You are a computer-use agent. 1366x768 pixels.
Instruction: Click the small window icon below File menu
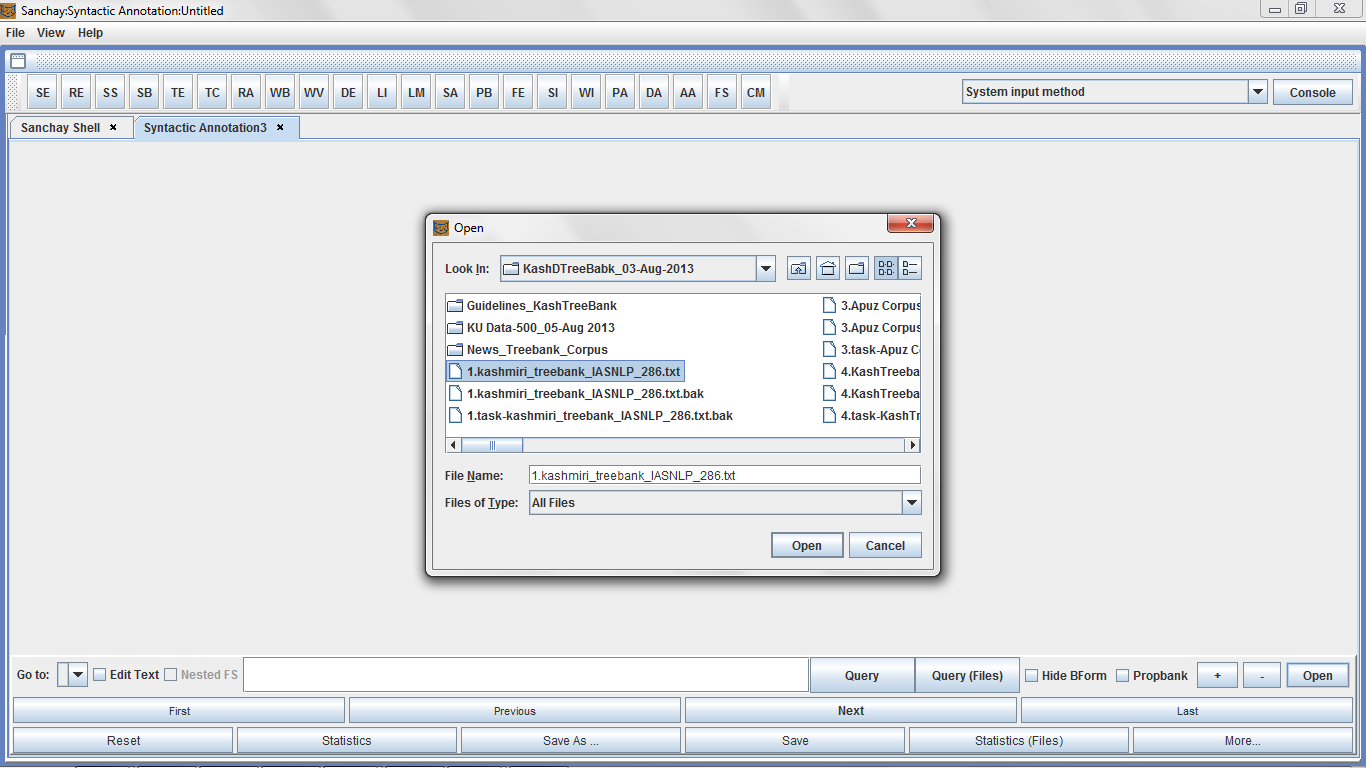click(x=18, y=61)
